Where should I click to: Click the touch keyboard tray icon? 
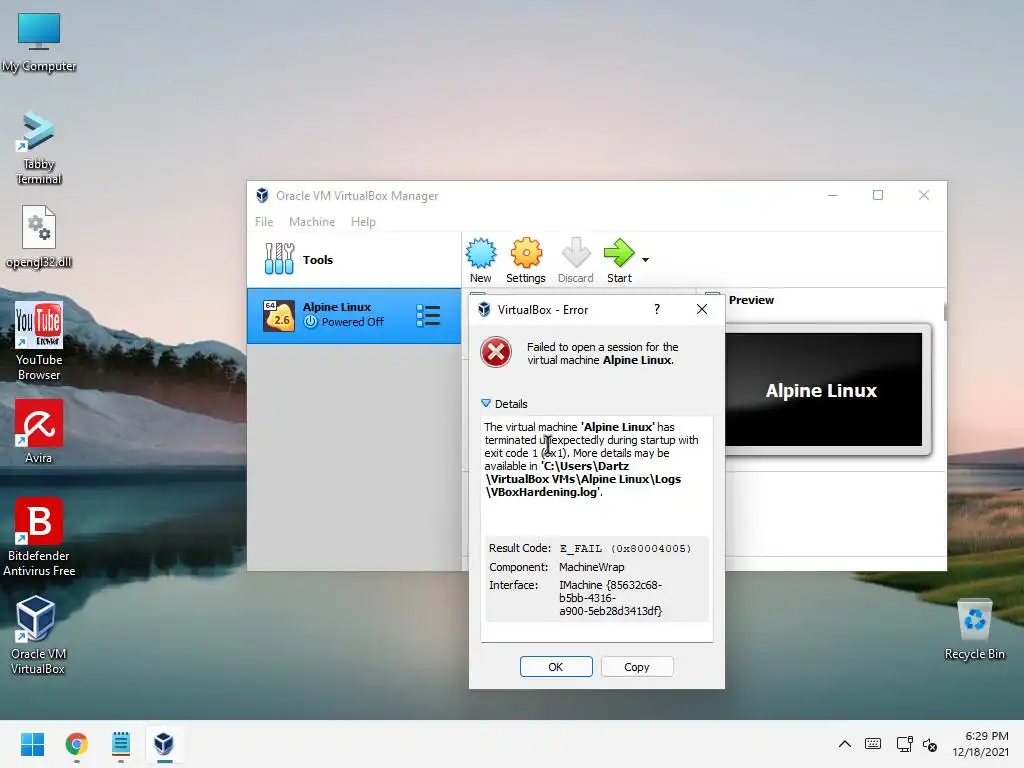point(873,744)
